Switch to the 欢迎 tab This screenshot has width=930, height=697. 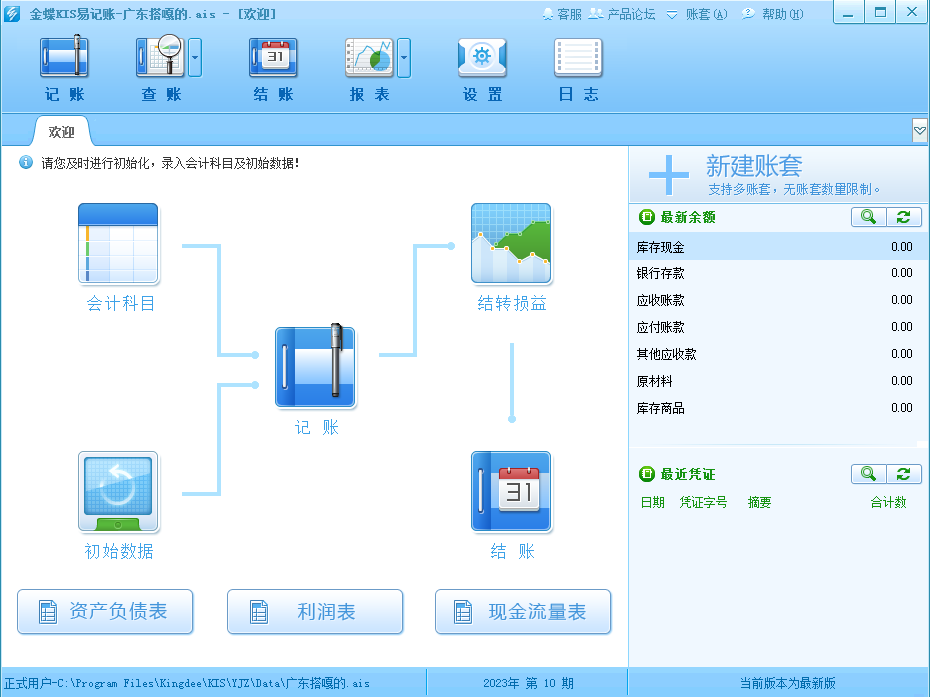point(62,132)
